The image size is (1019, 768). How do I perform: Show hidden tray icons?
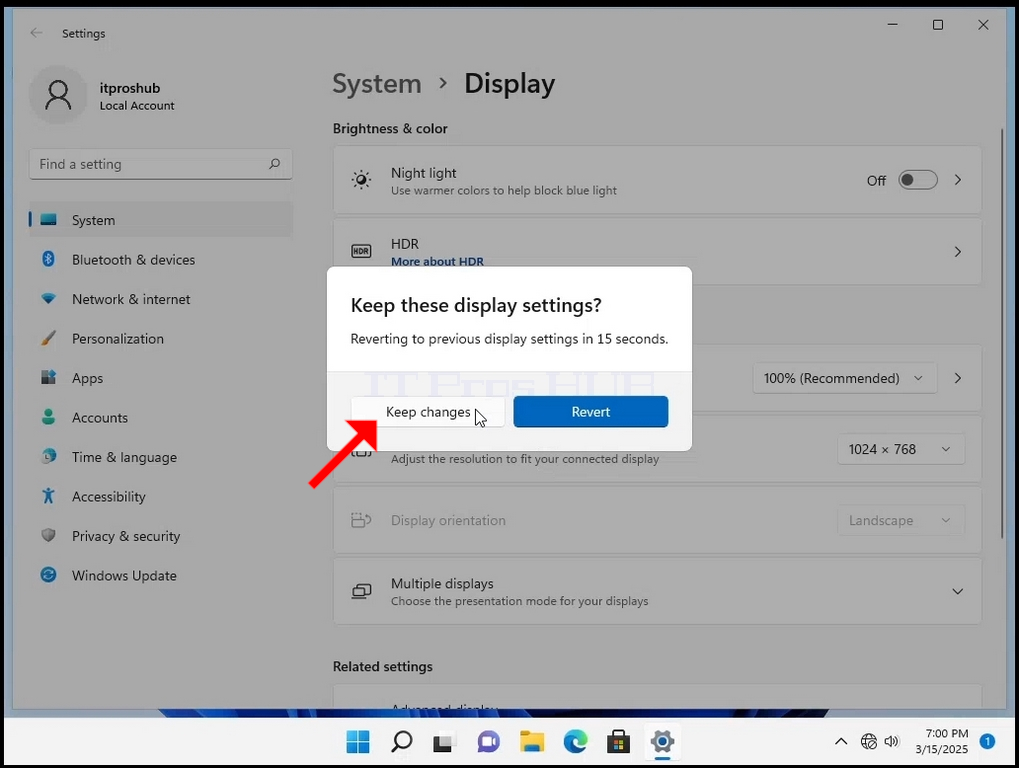tap(841, 741)
